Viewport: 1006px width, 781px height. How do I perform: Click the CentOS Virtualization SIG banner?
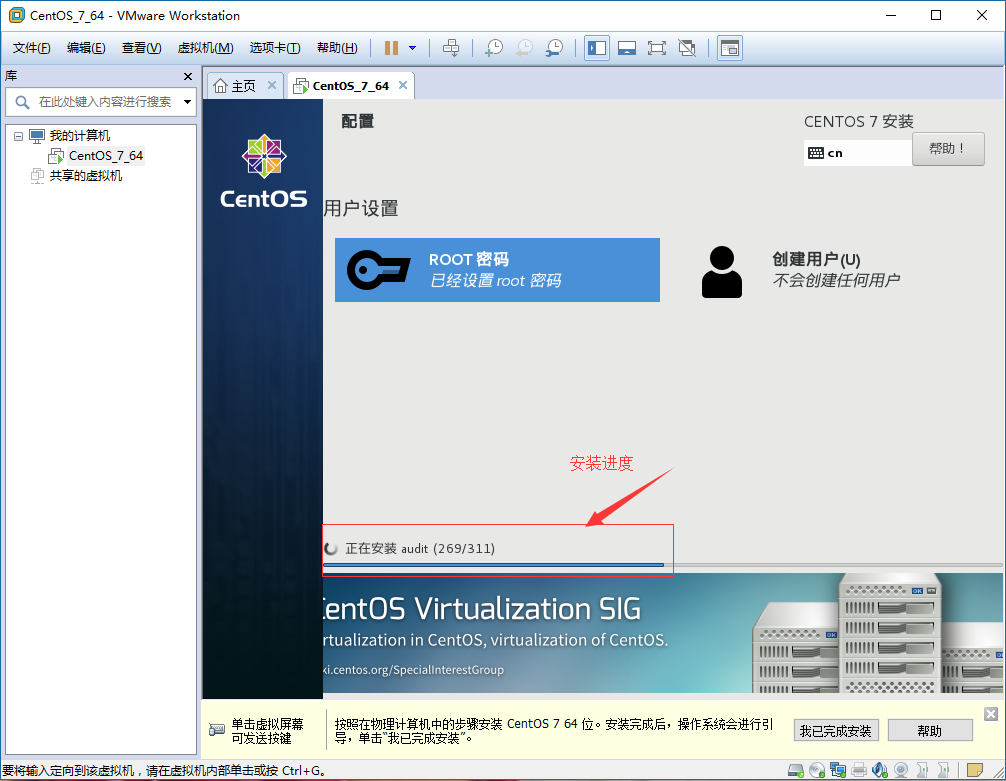[663, 633]
